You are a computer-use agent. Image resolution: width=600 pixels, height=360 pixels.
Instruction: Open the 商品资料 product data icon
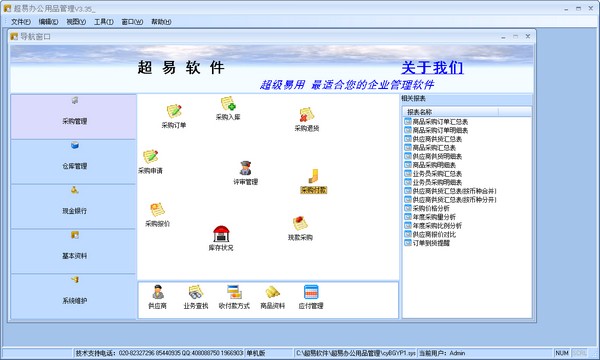click(x=272, y=297)
